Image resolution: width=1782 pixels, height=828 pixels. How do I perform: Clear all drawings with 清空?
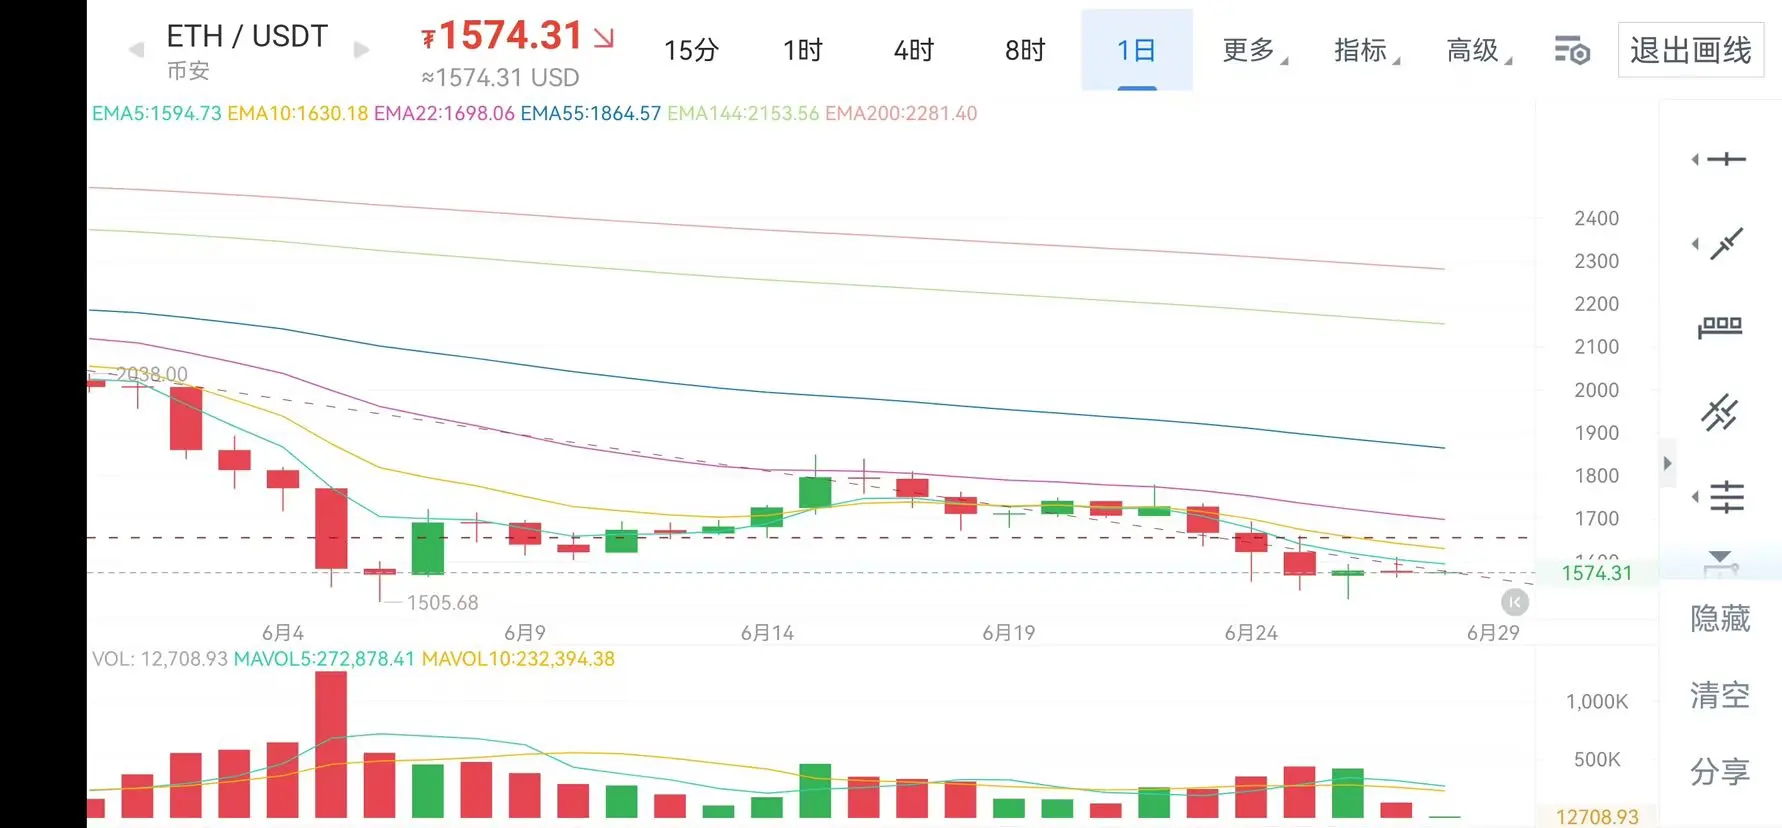point(1720,695)
